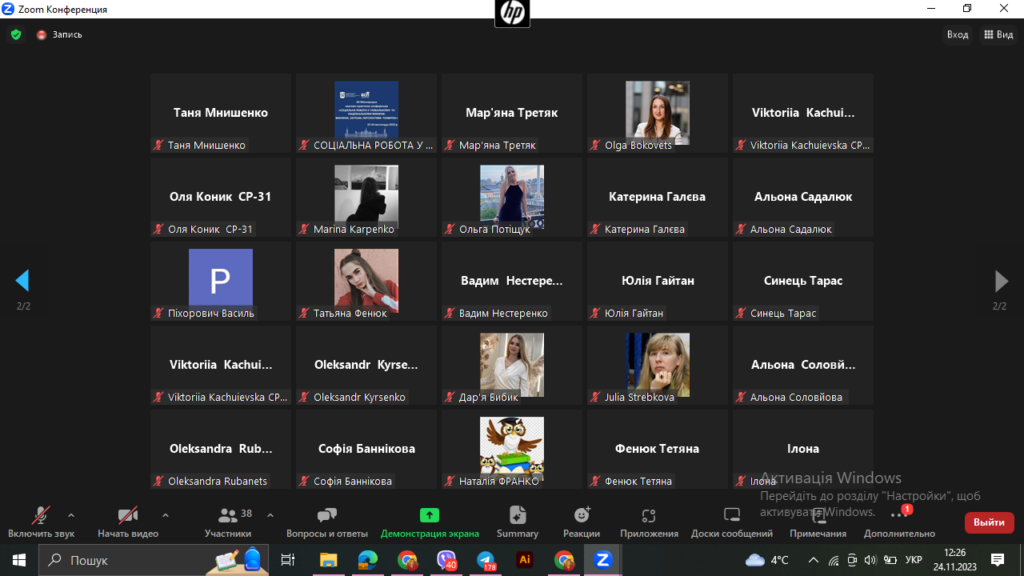Open Telegram from the Windows taskbar
The height and width of the screenshot is (576, 1024).
pos(485,560)
